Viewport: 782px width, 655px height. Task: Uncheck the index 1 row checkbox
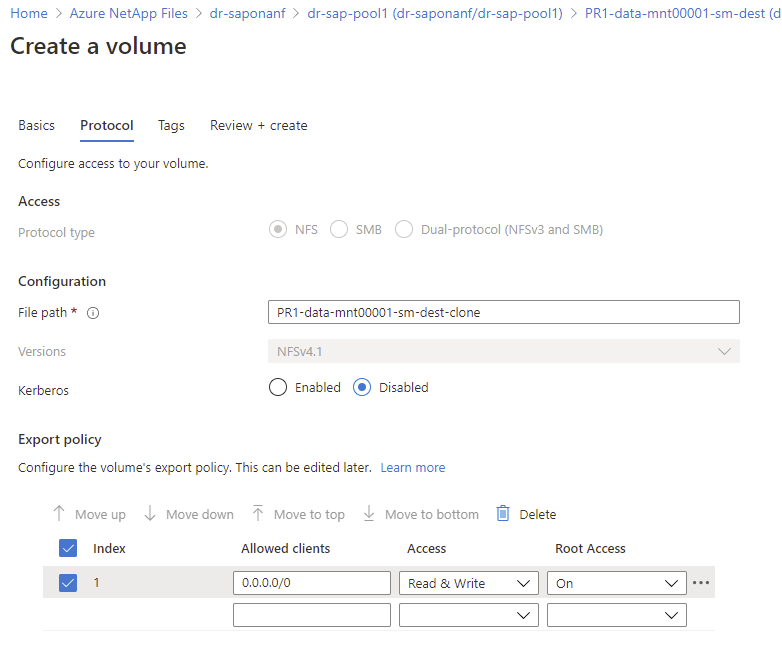coord(68,583)
